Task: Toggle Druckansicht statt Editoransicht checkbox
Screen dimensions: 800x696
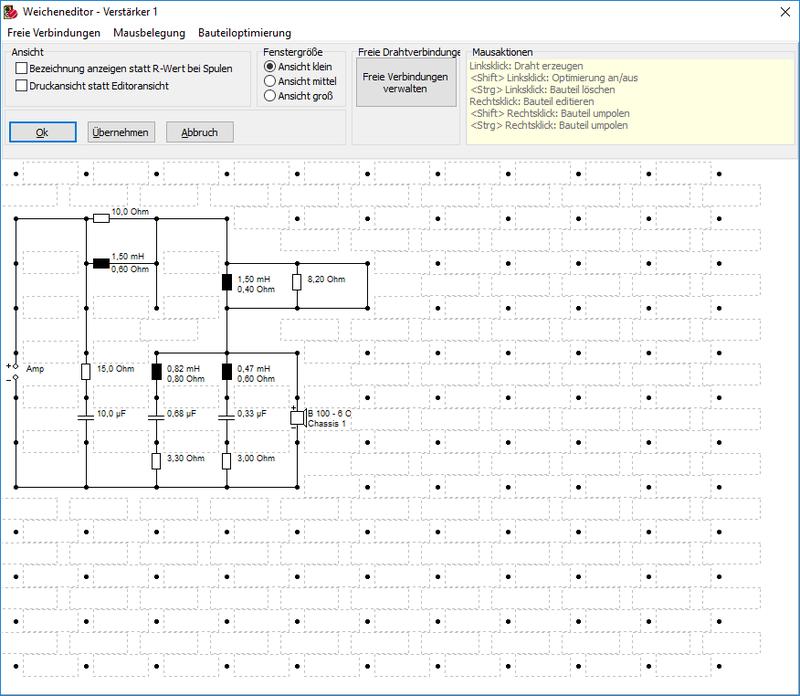Action: click(22, 86)
